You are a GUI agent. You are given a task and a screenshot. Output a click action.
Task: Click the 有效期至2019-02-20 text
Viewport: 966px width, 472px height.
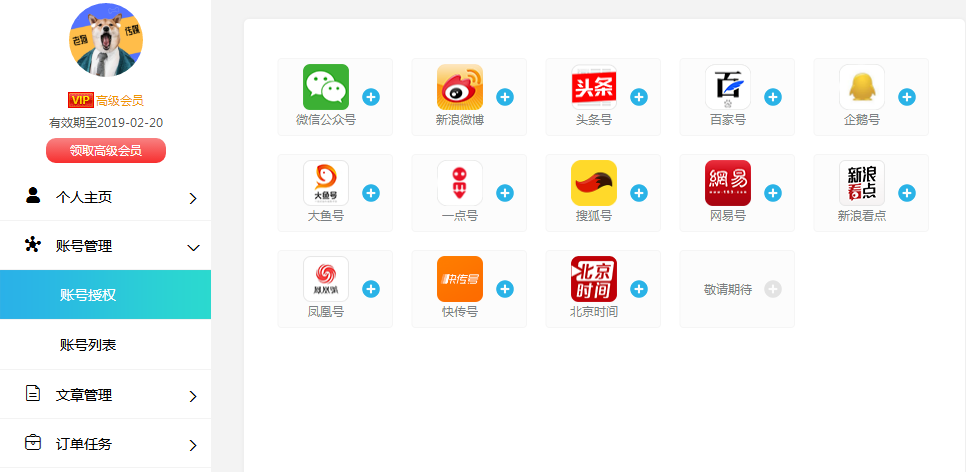click(x=106, y=123)
